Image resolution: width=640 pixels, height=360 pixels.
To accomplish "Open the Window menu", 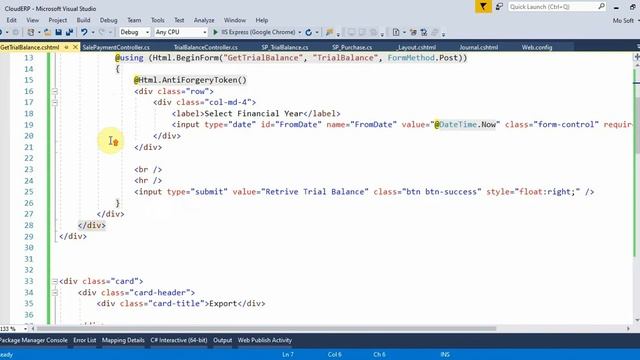I will click(x=235, y=20).
